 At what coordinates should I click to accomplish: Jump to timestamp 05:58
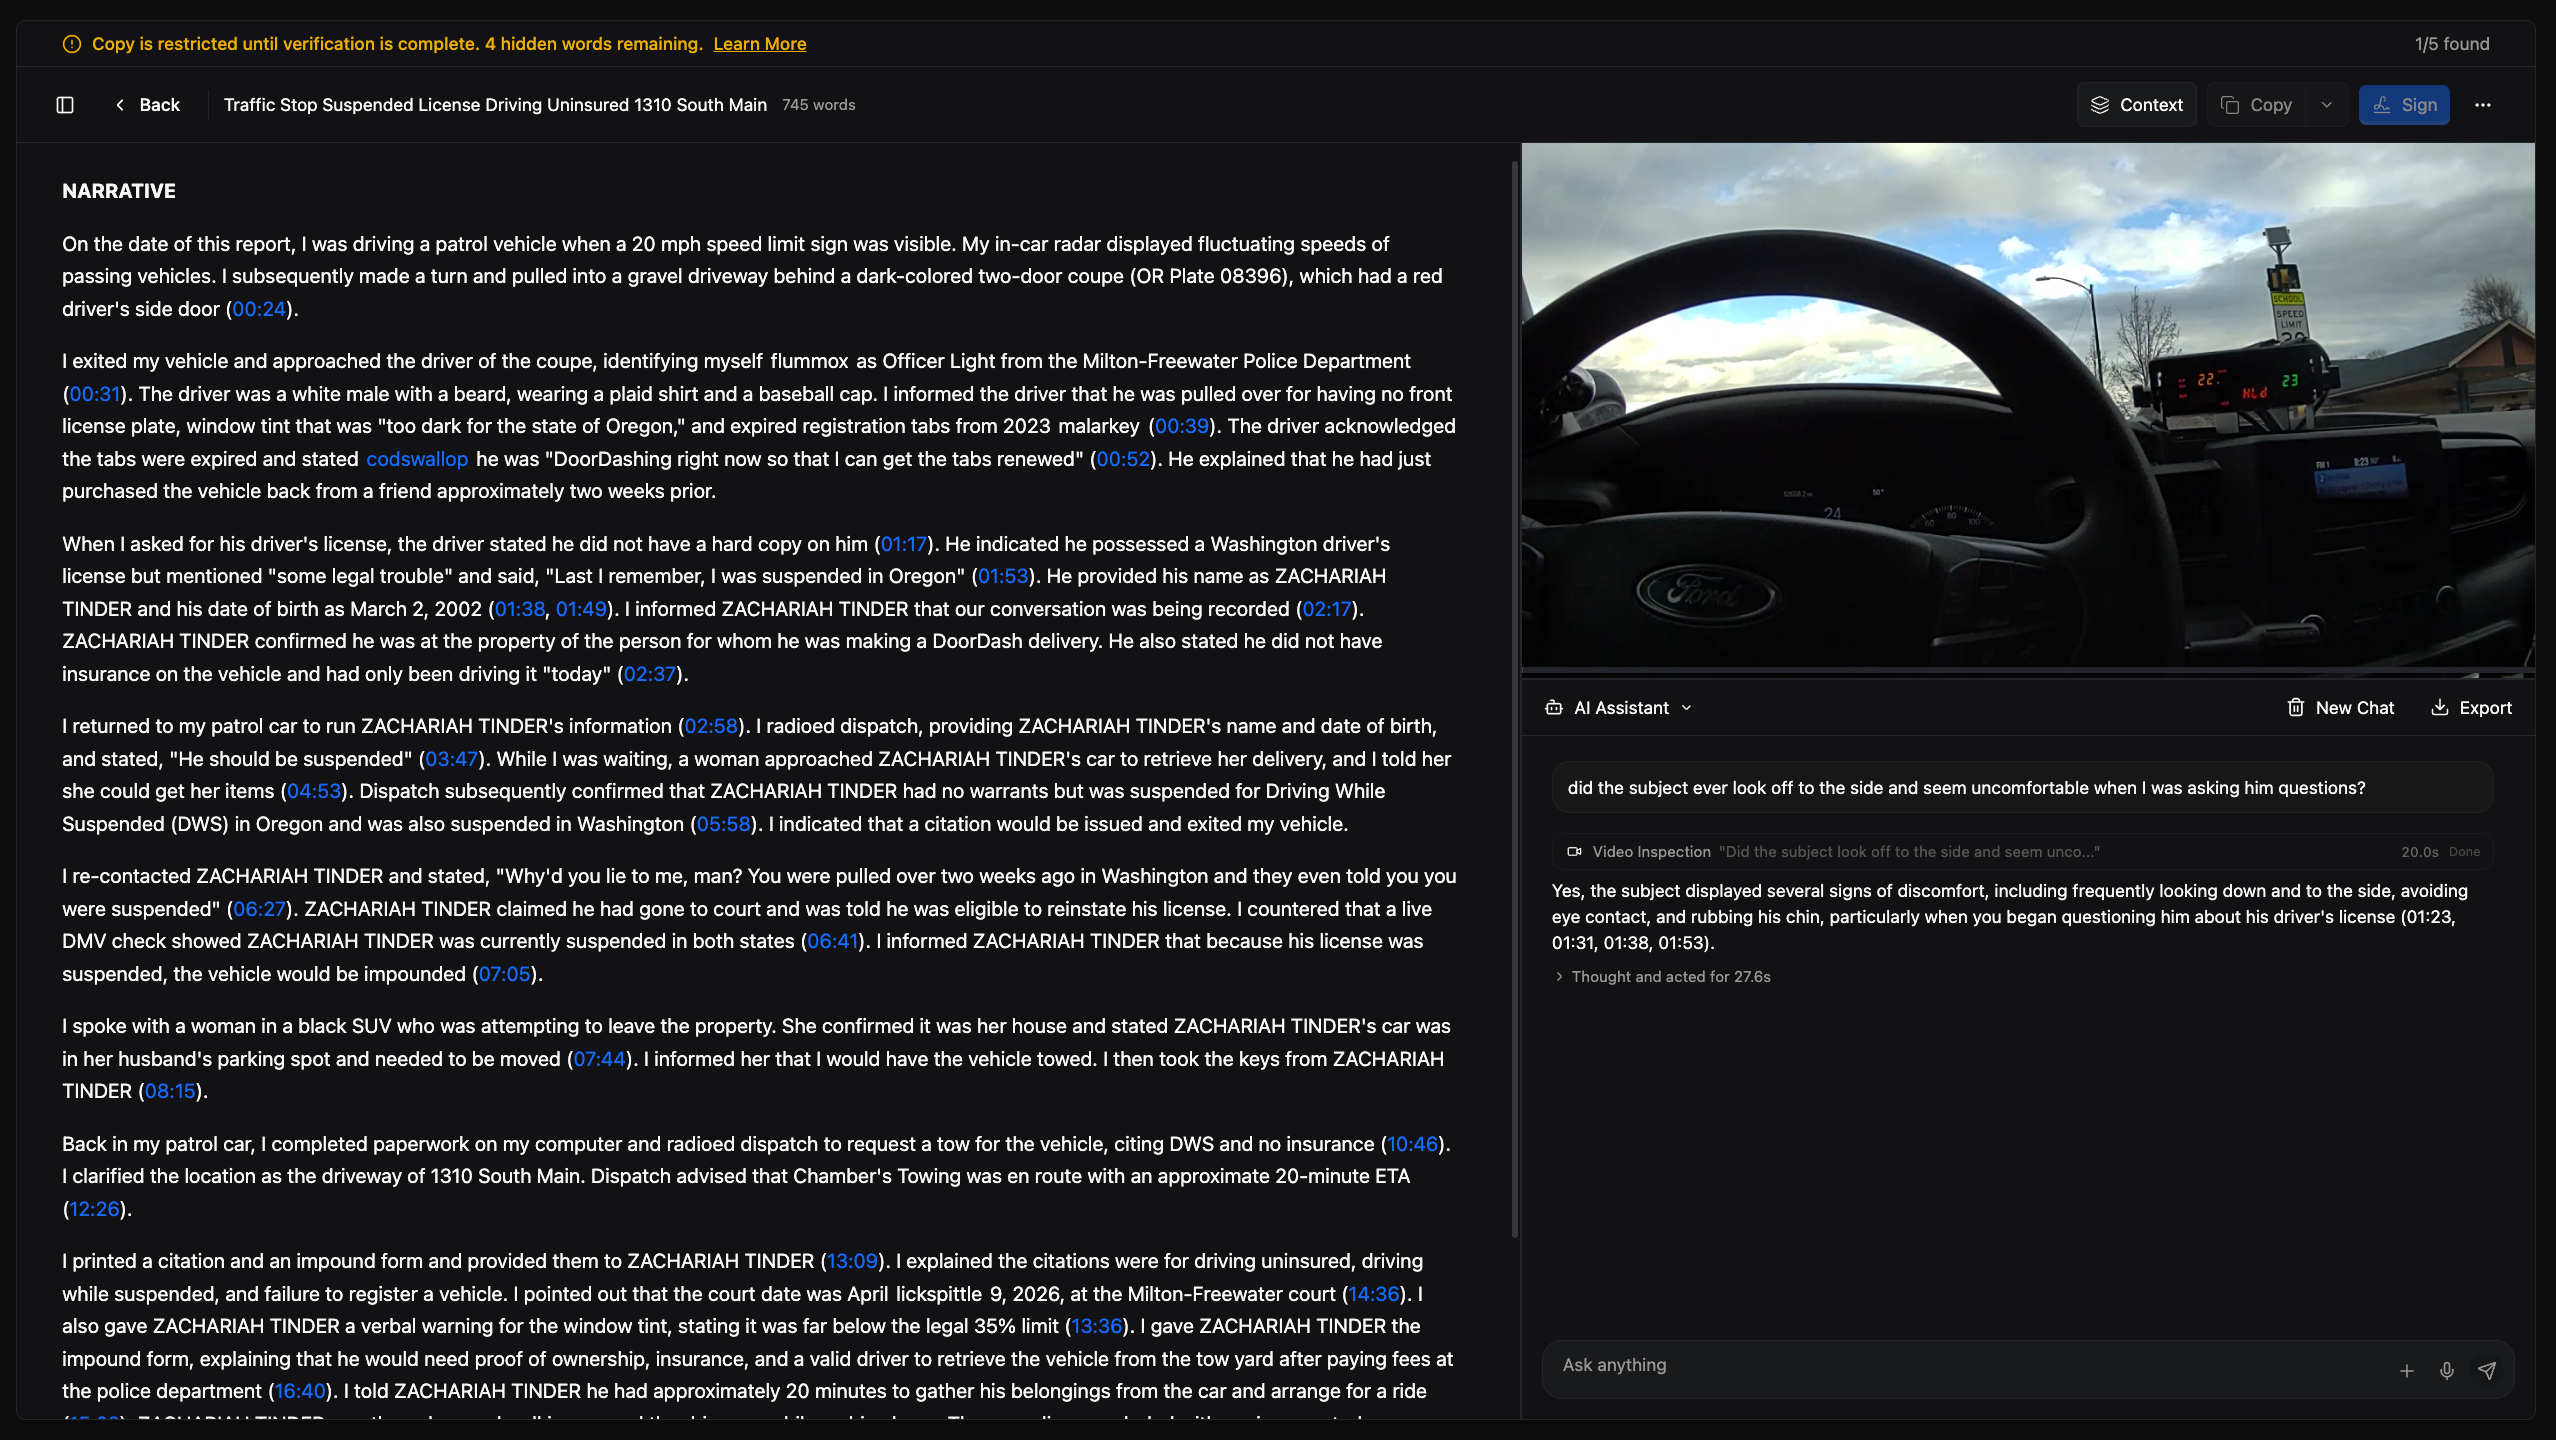(x=723, y=824)
